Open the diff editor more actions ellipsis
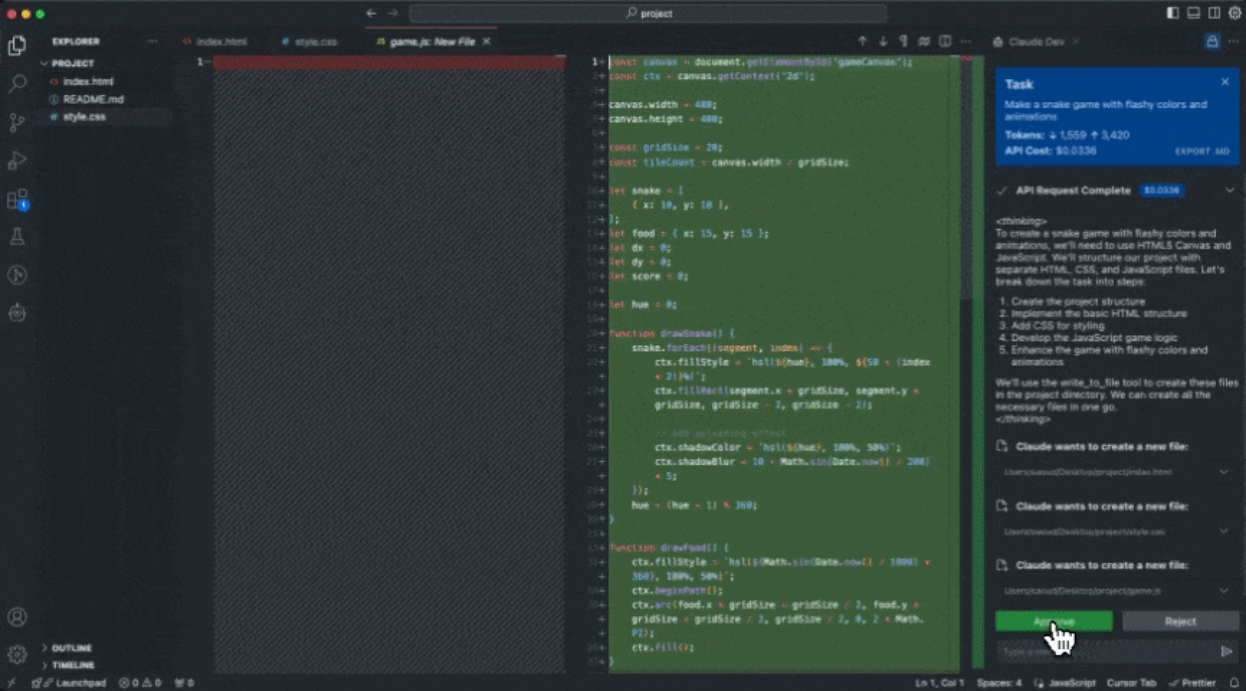Viewport: 1246px width, 691px height. click(x=966, y=42)
